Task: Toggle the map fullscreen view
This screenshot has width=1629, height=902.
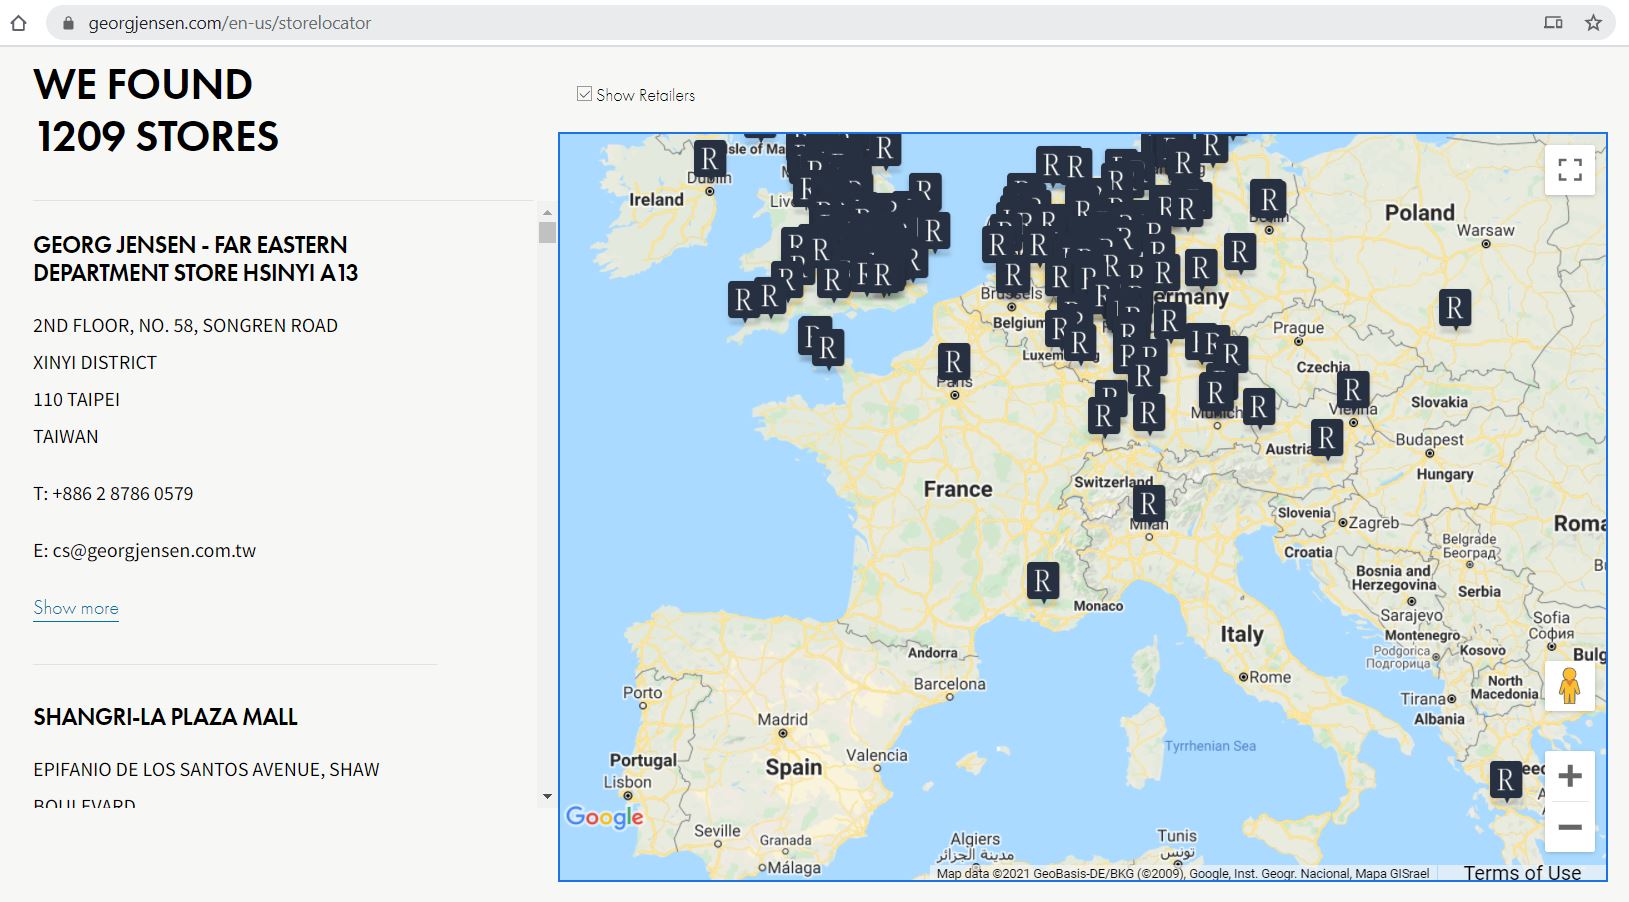Action: point(1569,170)
